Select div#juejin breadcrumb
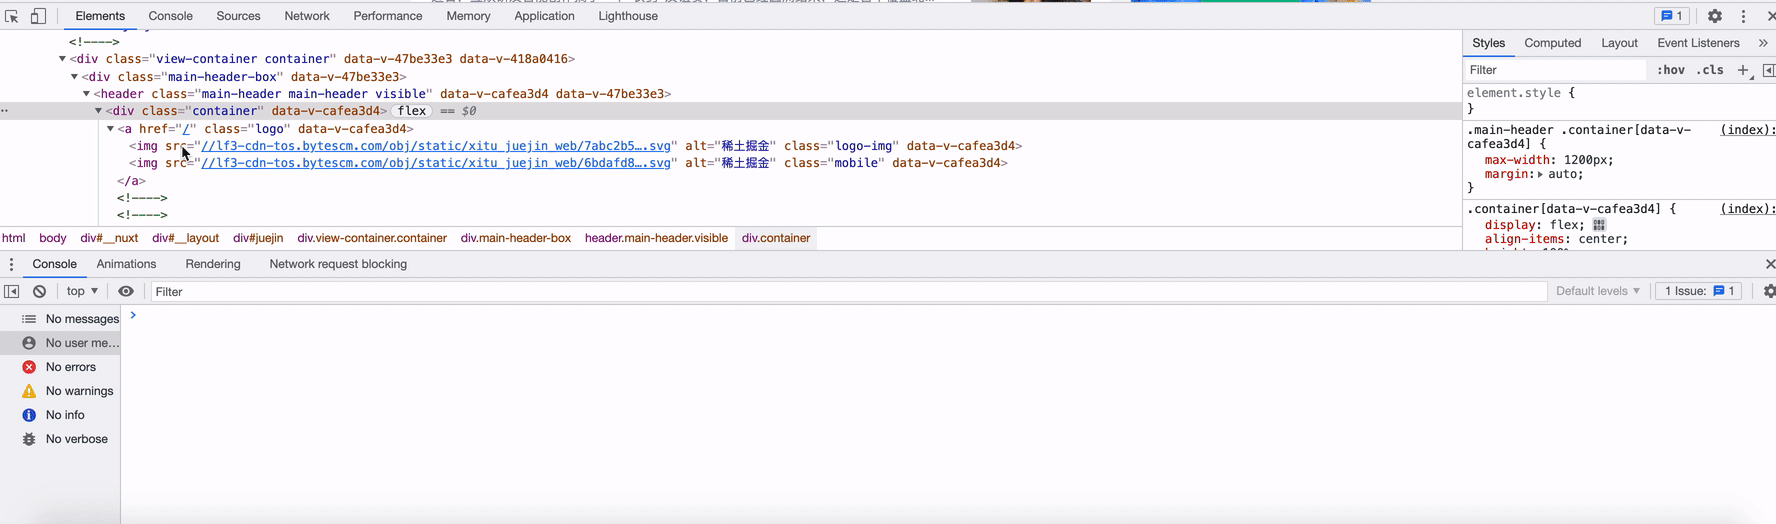Screen dimensions: 1776x524 (258, 238)
